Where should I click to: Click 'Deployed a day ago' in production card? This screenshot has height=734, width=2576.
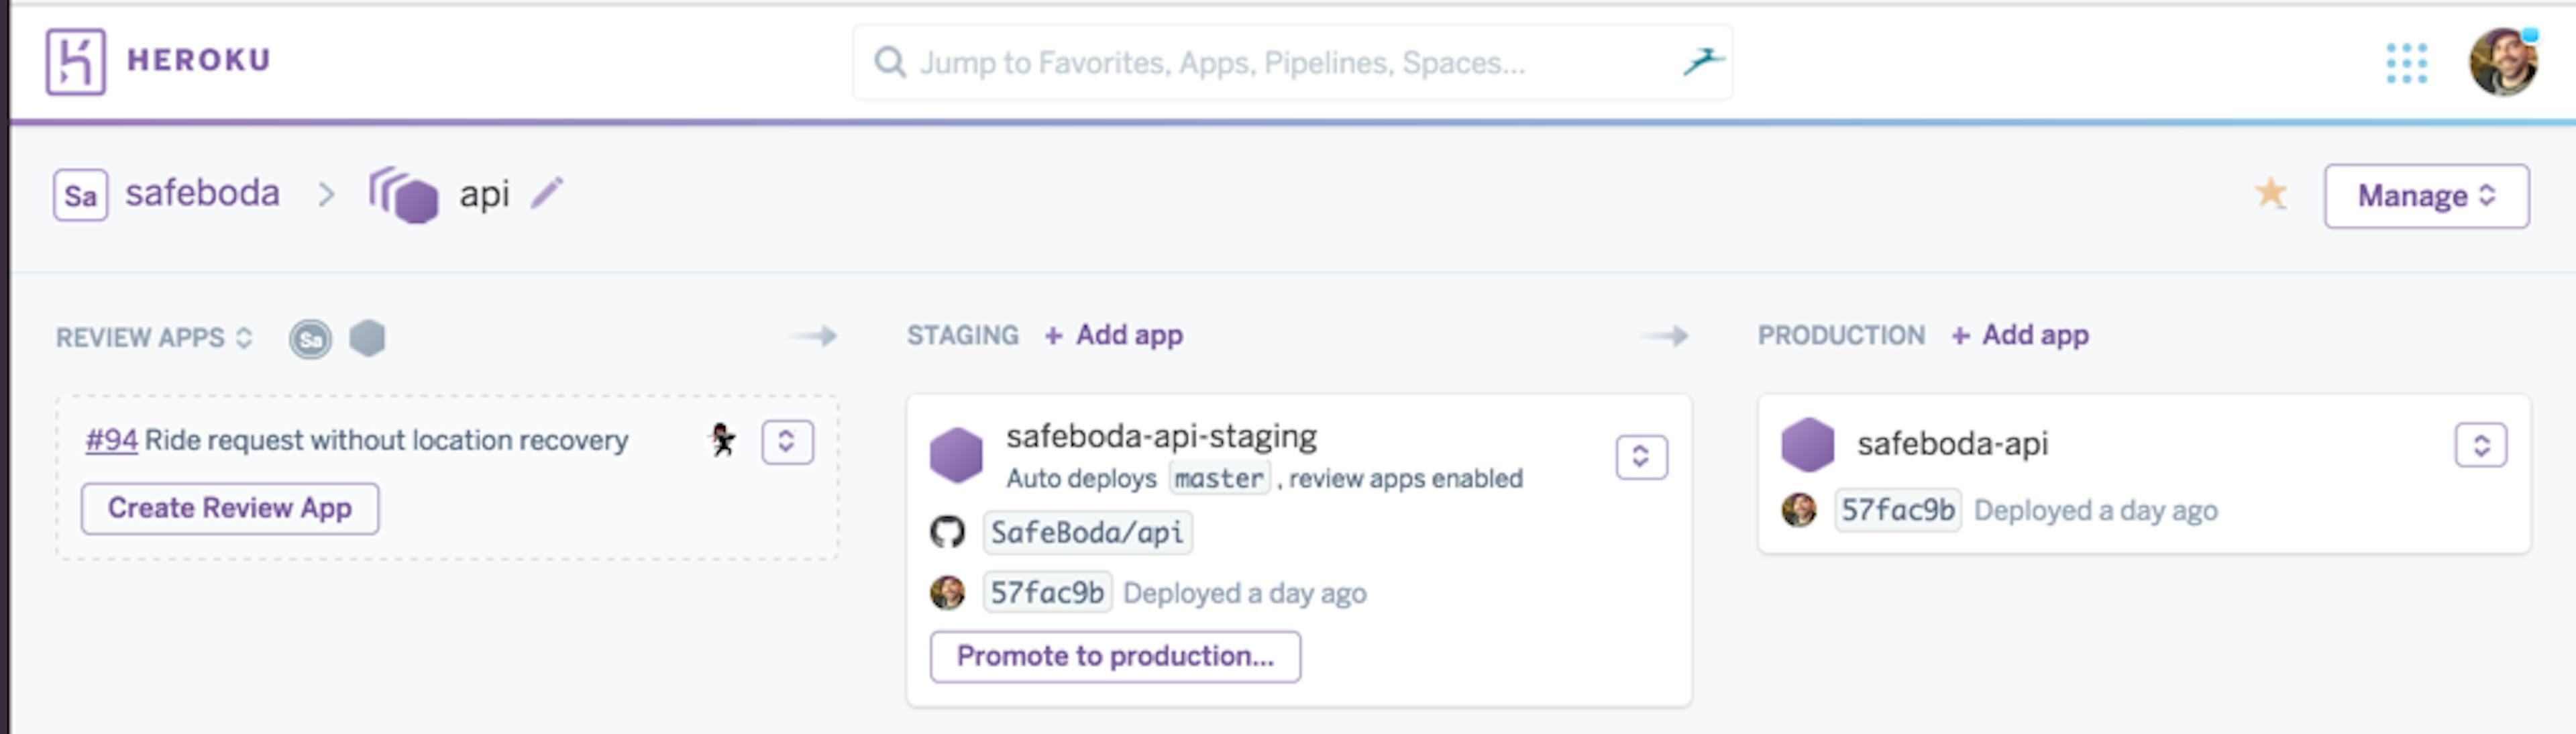pyautogui.click(x=2095, y=511)
